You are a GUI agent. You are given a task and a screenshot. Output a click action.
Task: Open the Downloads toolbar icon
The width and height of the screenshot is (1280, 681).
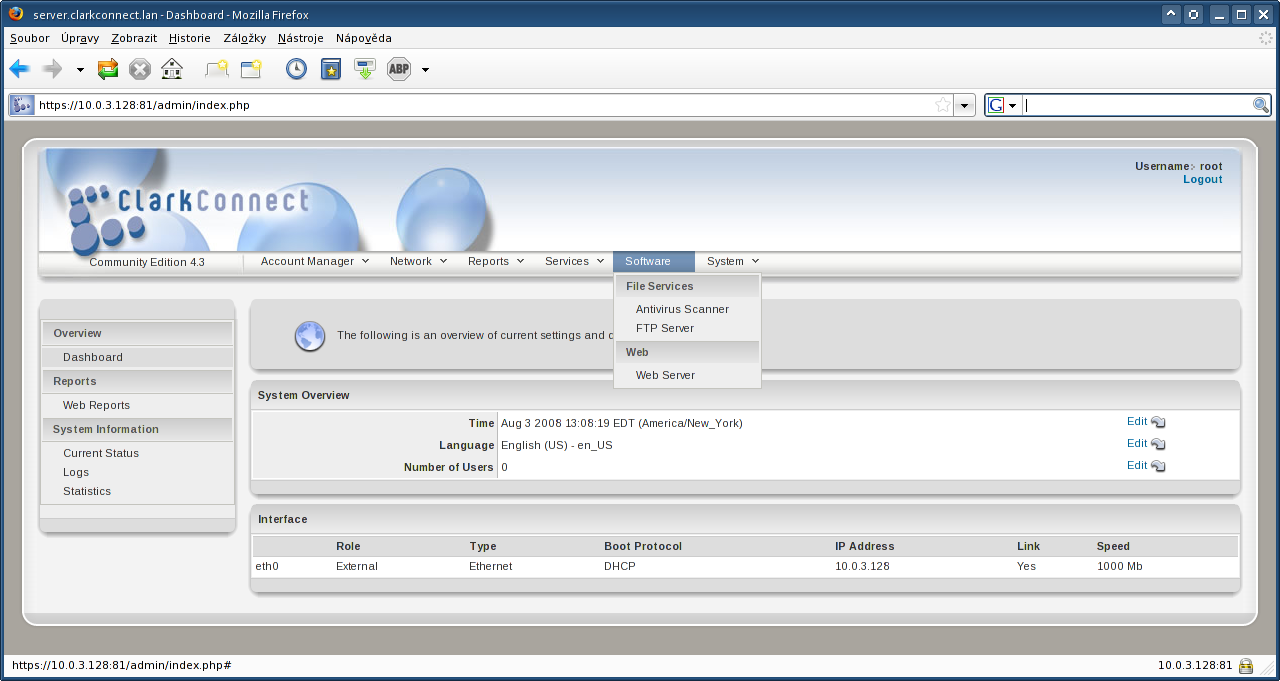[x=365, y=69]
